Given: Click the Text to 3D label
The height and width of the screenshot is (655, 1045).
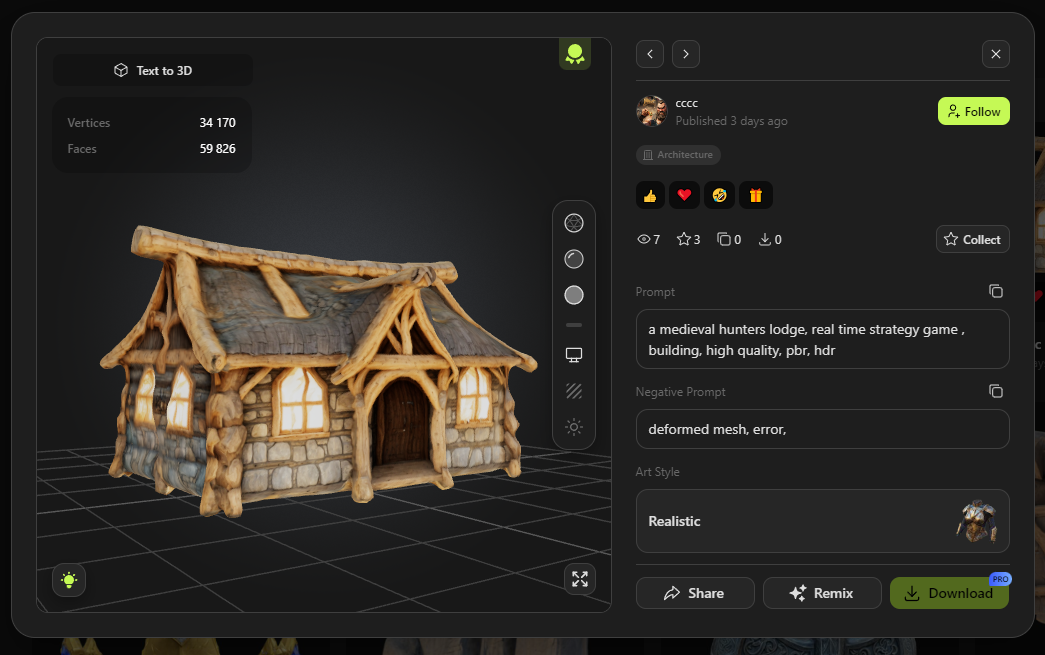Looking at the screenshot, I should pyautogui.click(x=153, y=71).
